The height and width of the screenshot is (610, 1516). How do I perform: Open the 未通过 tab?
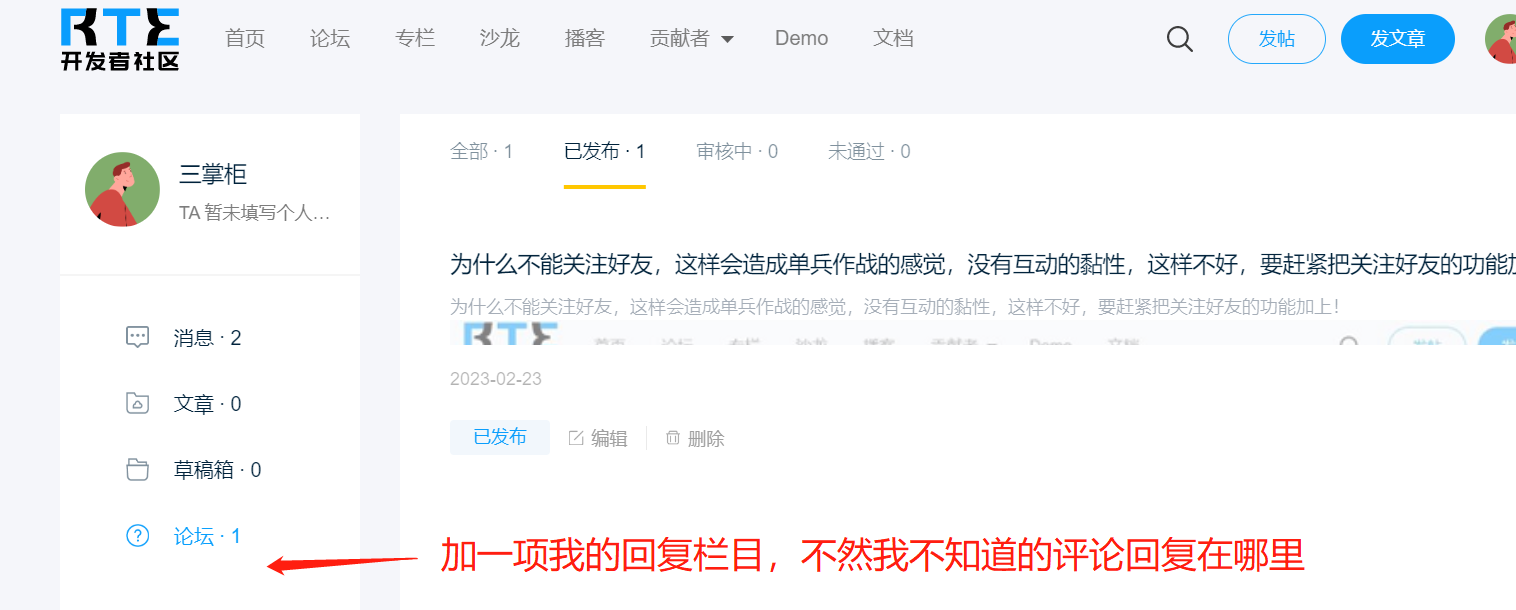pos(869,152)
